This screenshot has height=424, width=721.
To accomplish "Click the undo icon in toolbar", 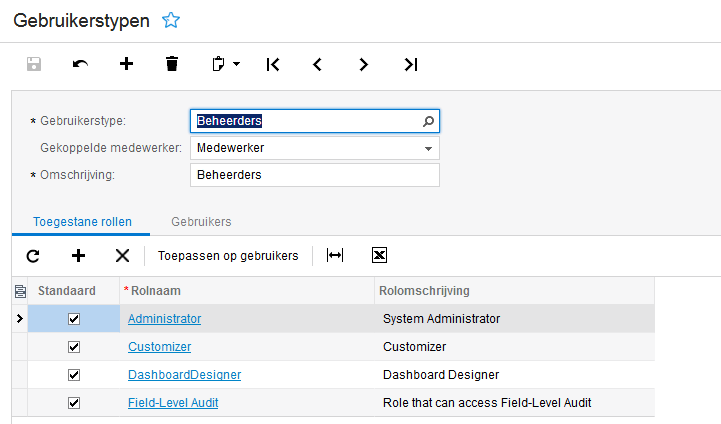I will [x=80, y=64].
